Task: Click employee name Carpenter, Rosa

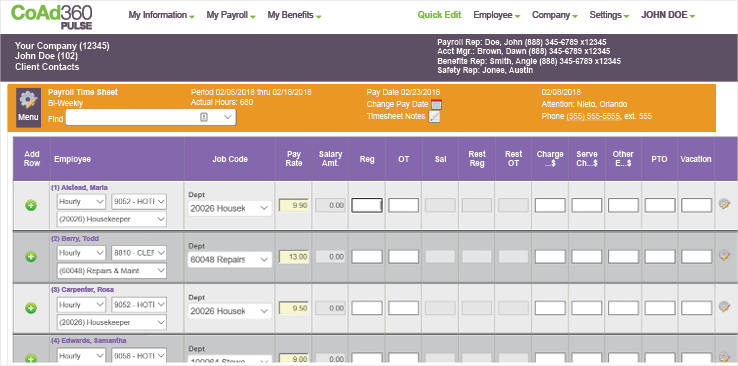Action: coord(82,289)
